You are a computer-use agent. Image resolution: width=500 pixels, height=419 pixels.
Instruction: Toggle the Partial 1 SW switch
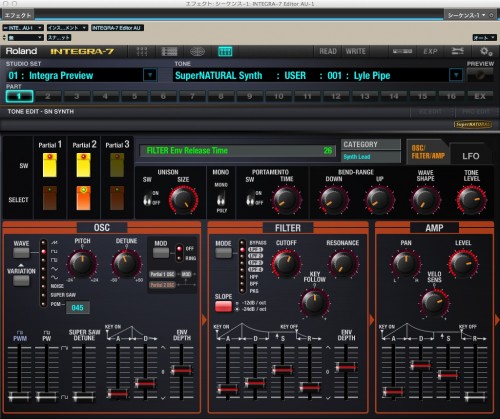coord(50,165)
